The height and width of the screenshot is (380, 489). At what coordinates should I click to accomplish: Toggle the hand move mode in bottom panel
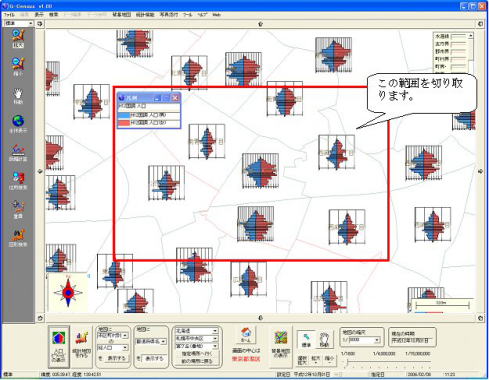tap(324, 340)
